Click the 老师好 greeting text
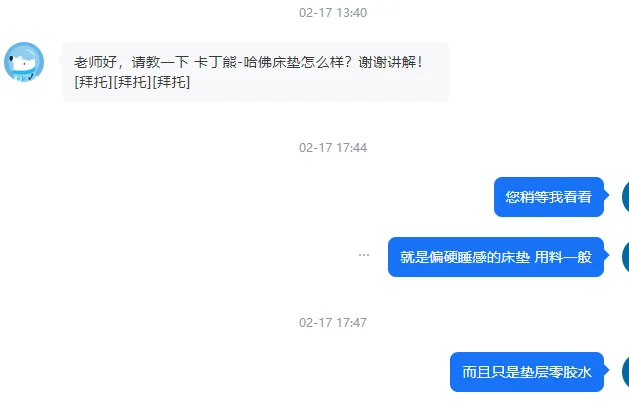 [x=95, y=62]
